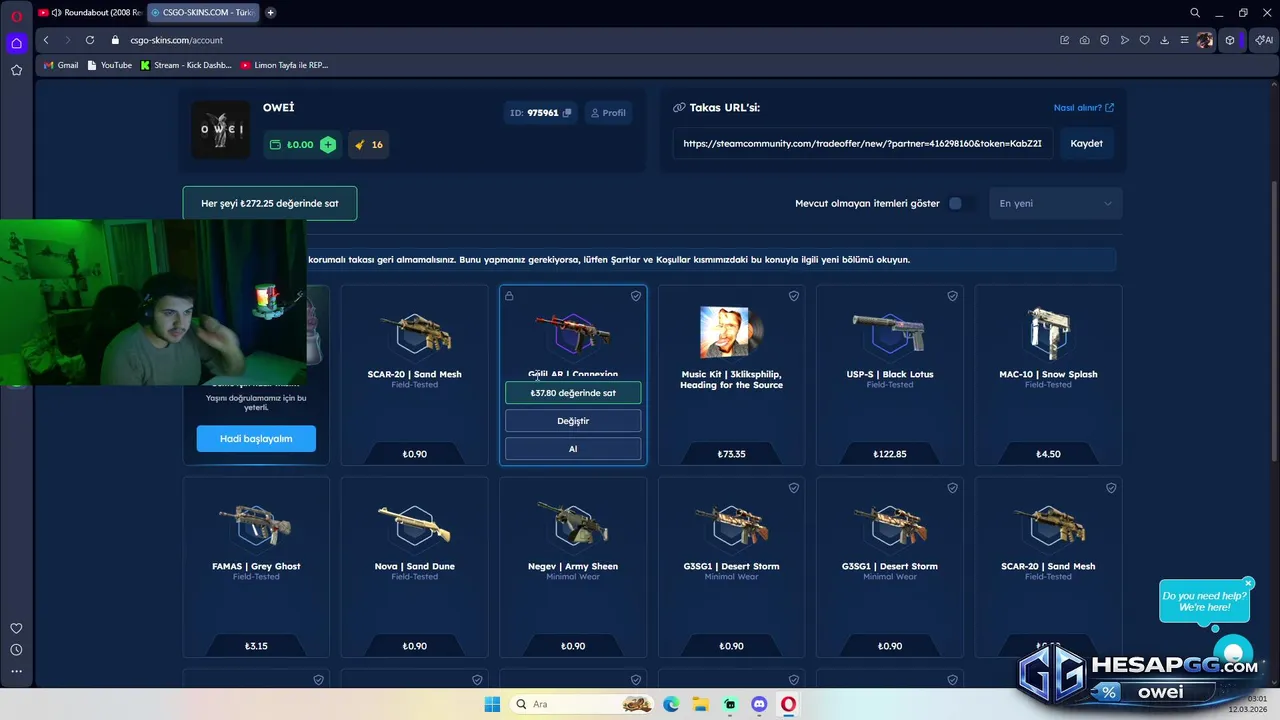Open browser downloads icon
The height and width of the screenshot is (720, 1280).
pyautogui.click(x=1164, y=40)
